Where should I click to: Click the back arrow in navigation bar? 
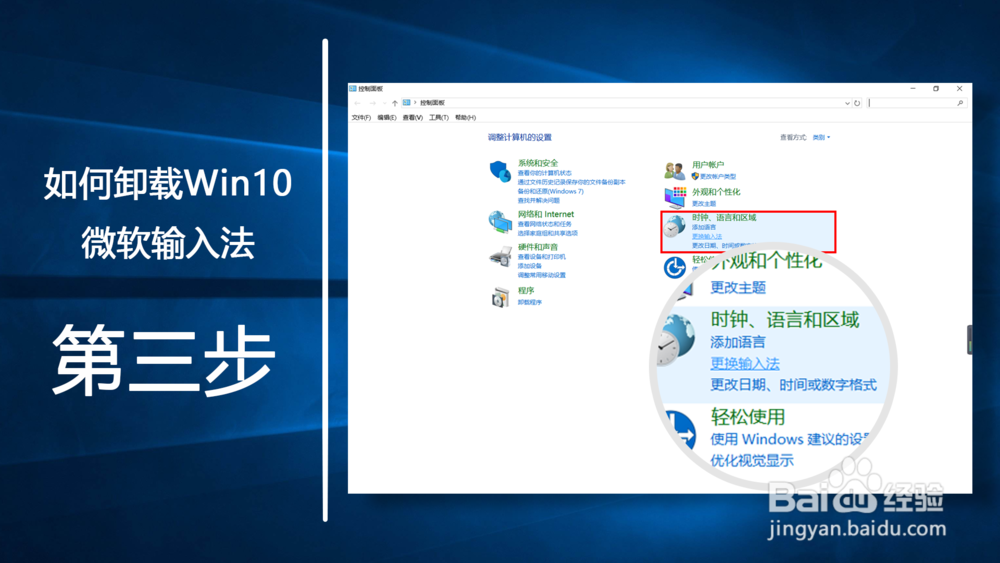357,103
